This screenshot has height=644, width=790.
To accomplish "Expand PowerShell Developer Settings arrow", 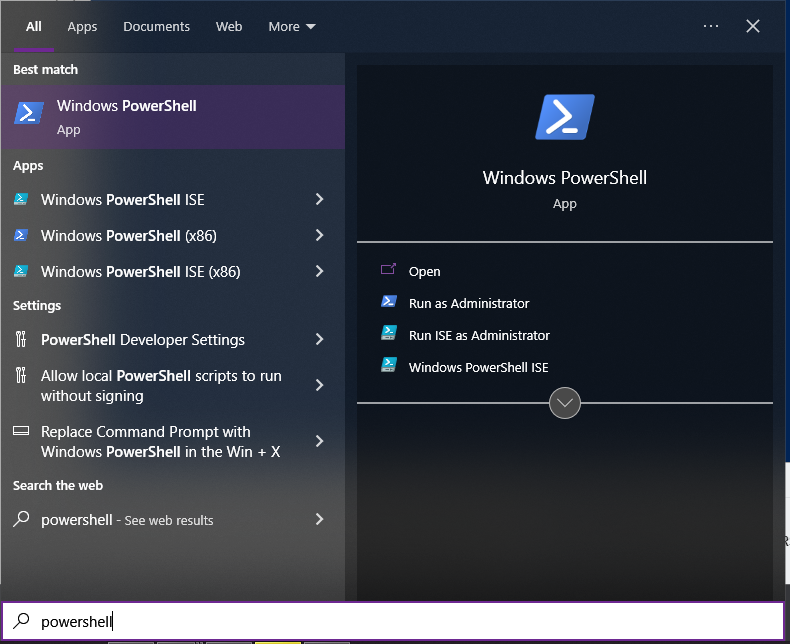I will [319, 339].
